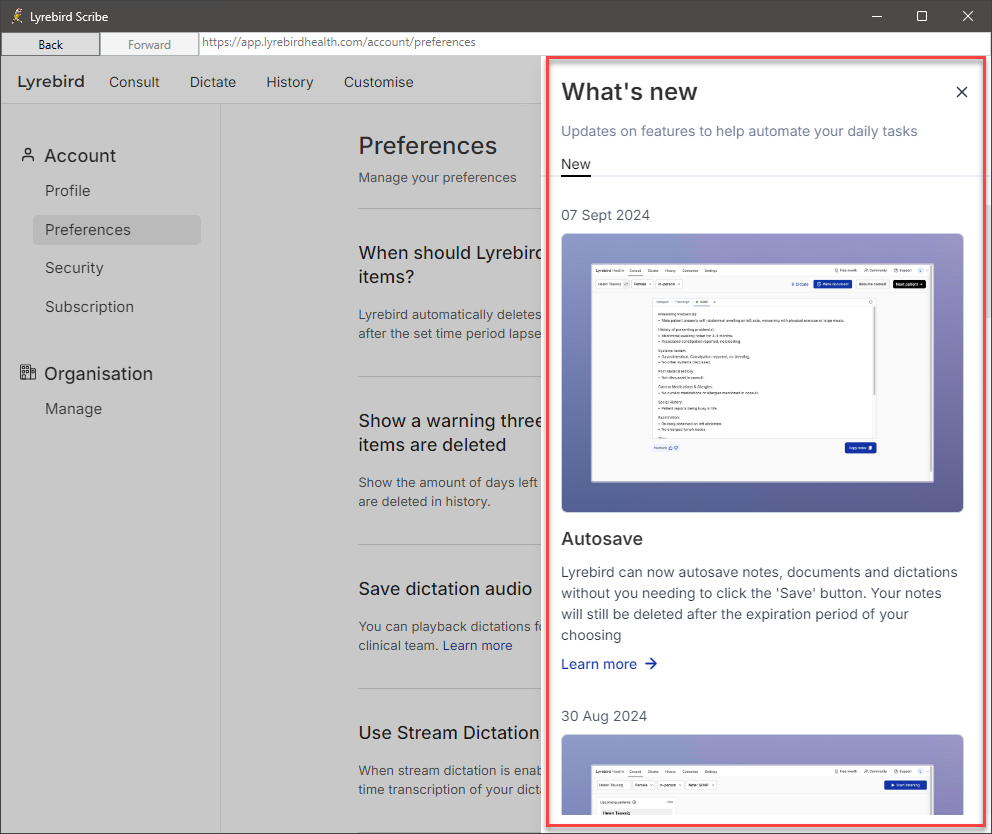Click the Lyrebird logo text
The image size is (992, 834).
(51, 82)
